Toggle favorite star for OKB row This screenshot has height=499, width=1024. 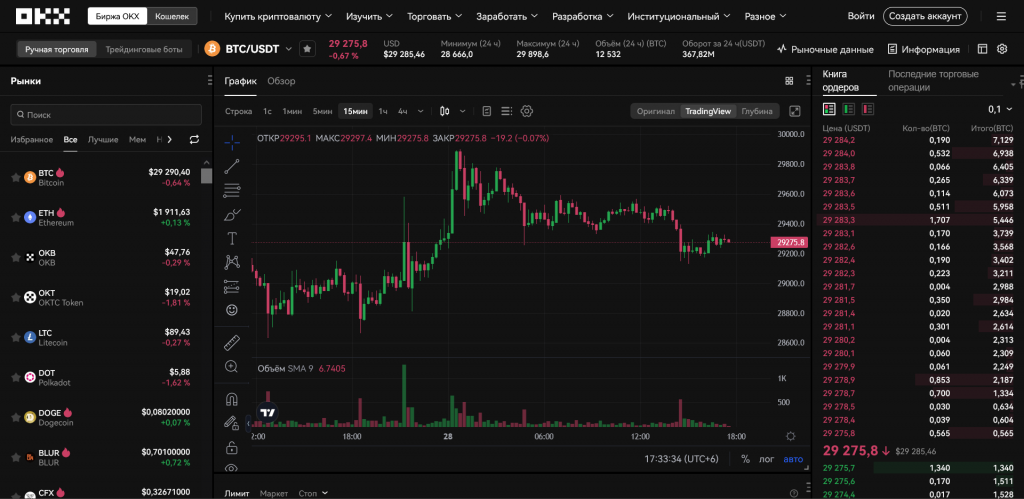point(16,257)
